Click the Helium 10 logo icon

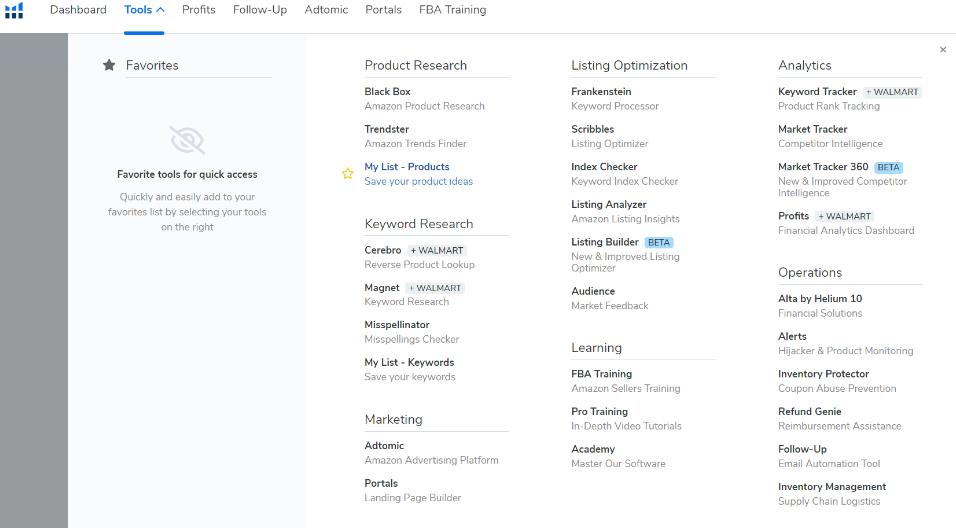coord(14,11)
